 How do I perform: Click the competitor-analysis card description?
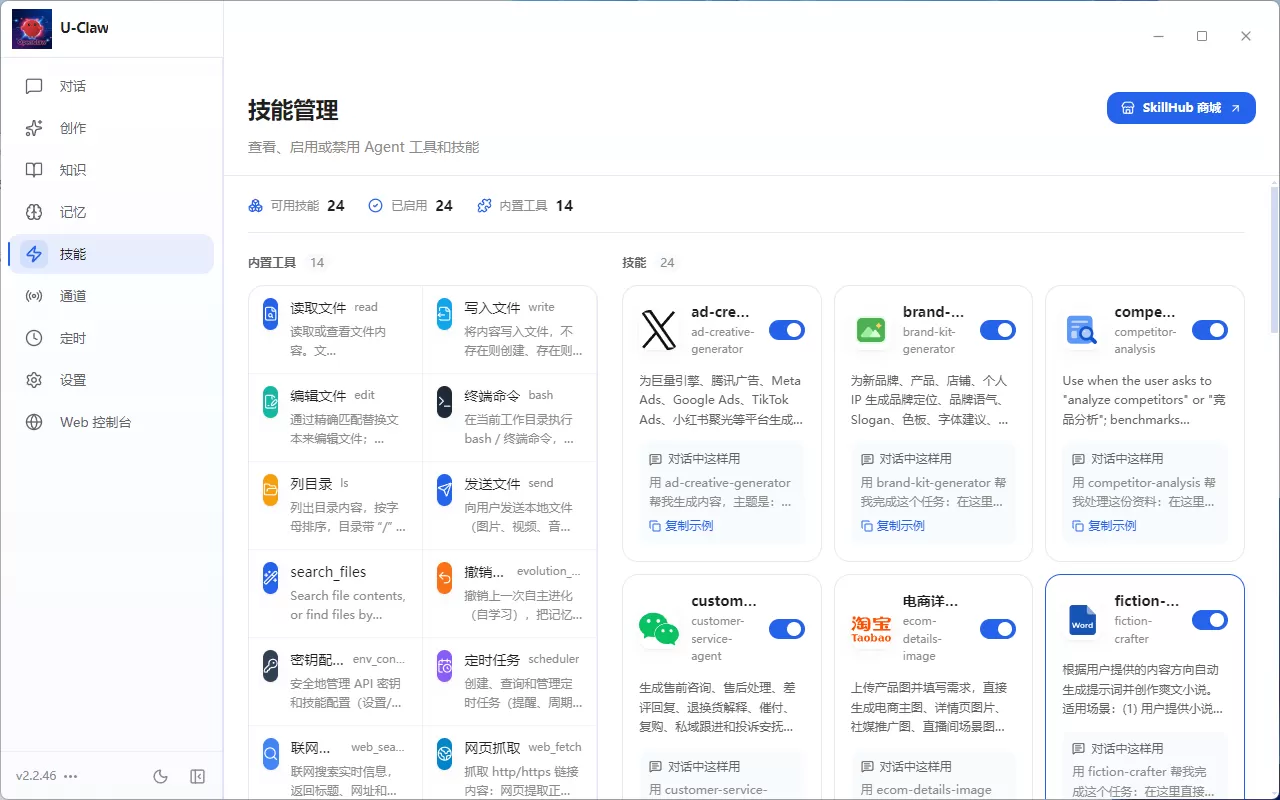1145,400
